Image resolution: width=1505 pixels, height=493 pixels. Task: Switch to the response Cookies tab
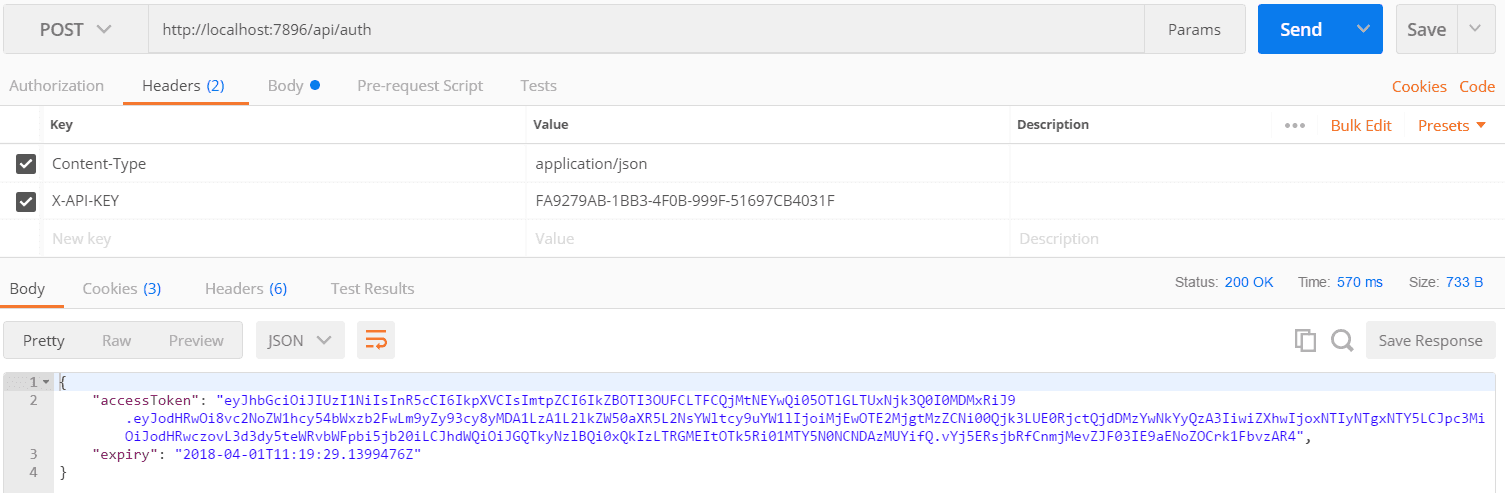(122, 289)
